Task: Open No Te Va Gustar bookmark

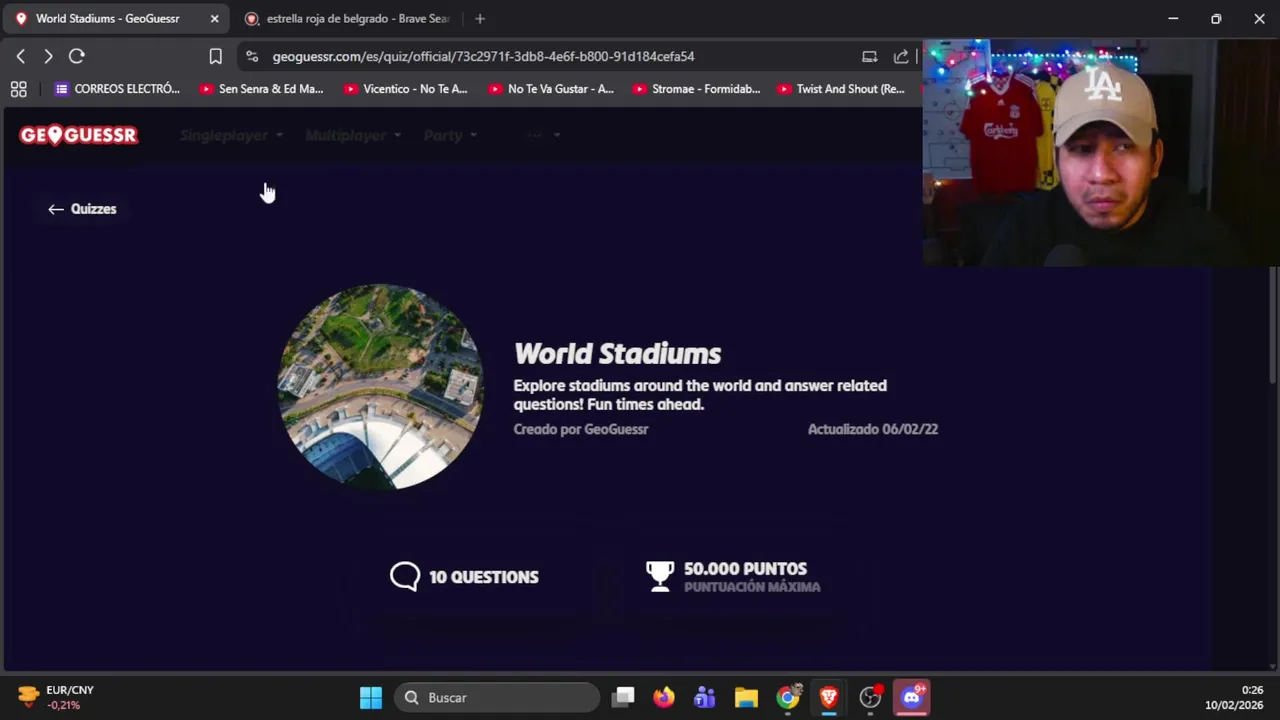Action: point(551,89)
